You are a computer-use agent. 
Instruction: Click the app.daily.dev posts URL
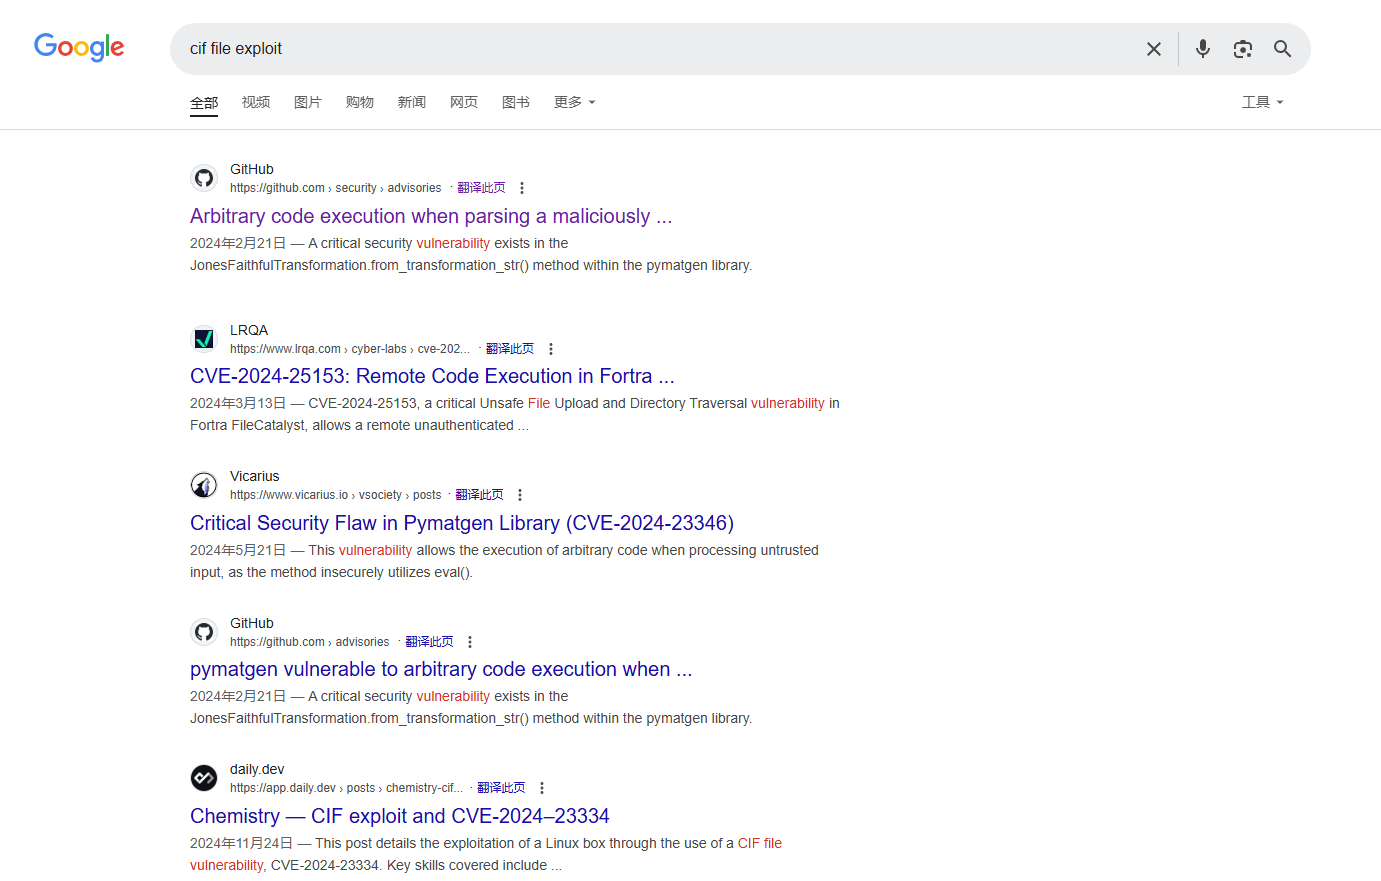click(x=346, y=788)
